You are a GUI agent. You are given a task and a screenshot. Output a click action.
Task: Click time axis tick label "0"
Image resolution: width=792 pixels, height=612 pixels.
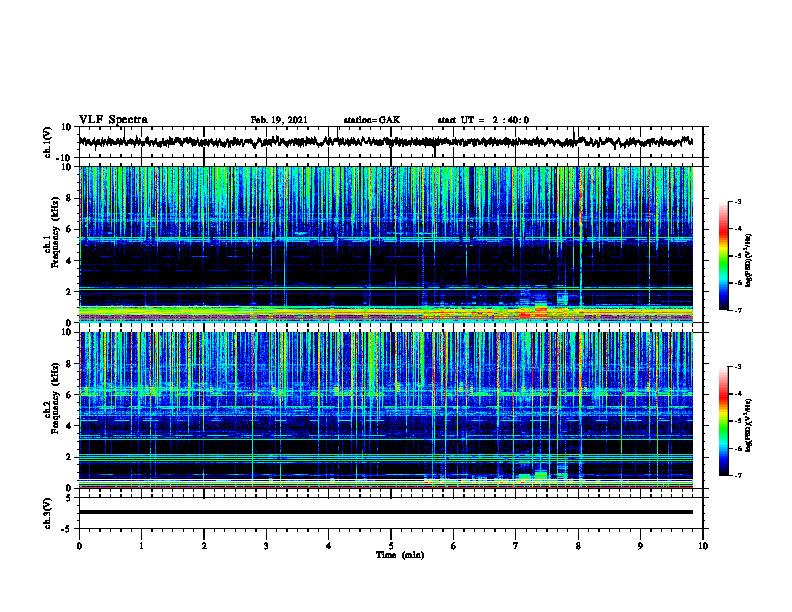(x=79, y=546)
